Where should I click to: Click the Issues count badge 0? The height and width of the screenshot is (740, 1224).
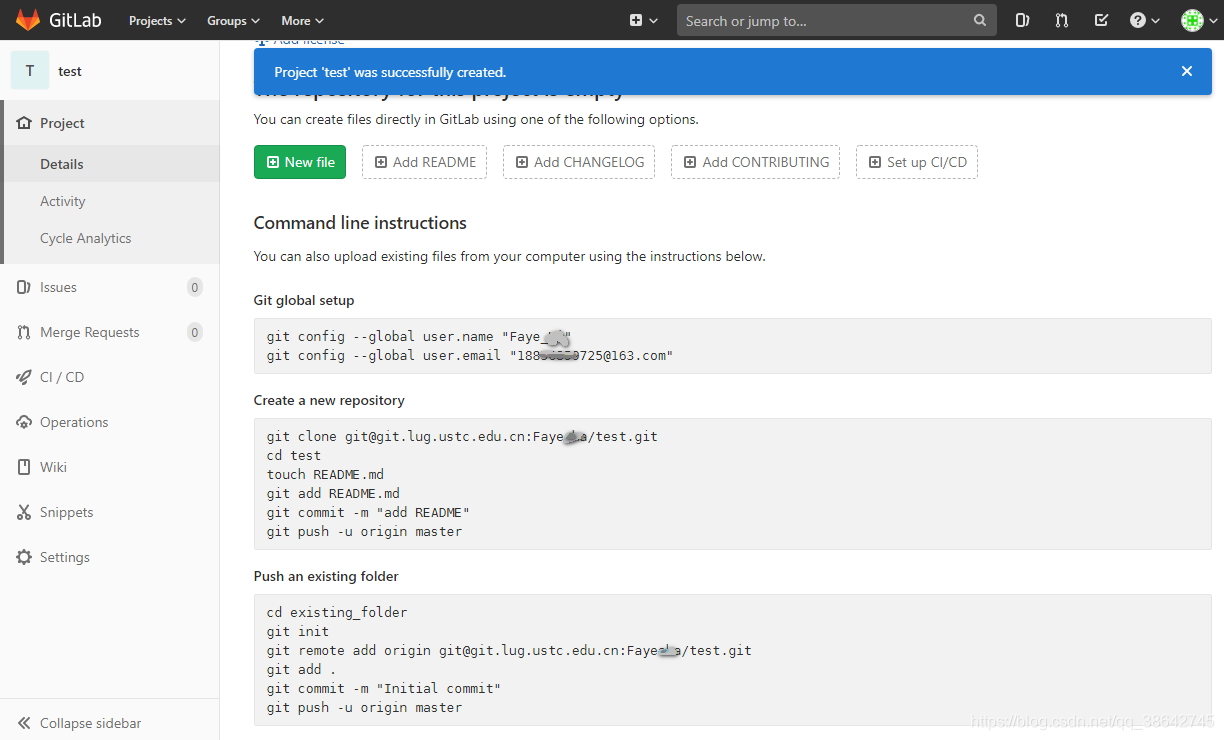pyautogui.click(x=195, y=287)
